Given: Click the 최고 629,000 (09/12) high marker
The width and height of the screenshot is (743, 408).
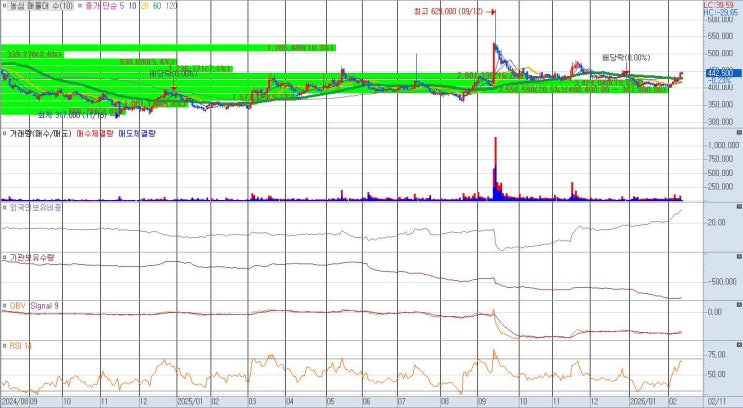Looking at the screenshot, I should pos(454,11).
